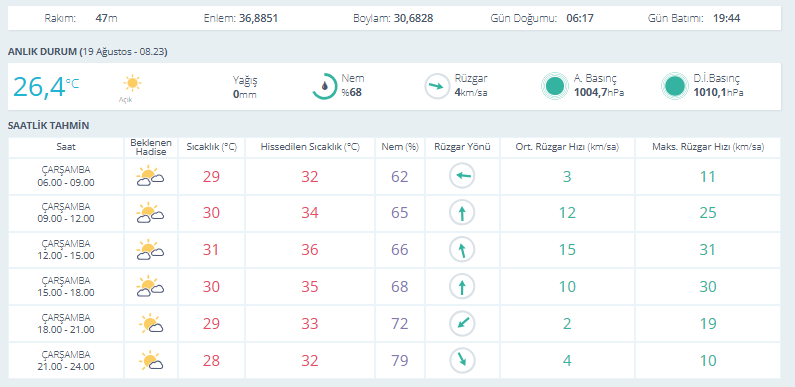
Task: Click humidity value 79
Action: 400,361
